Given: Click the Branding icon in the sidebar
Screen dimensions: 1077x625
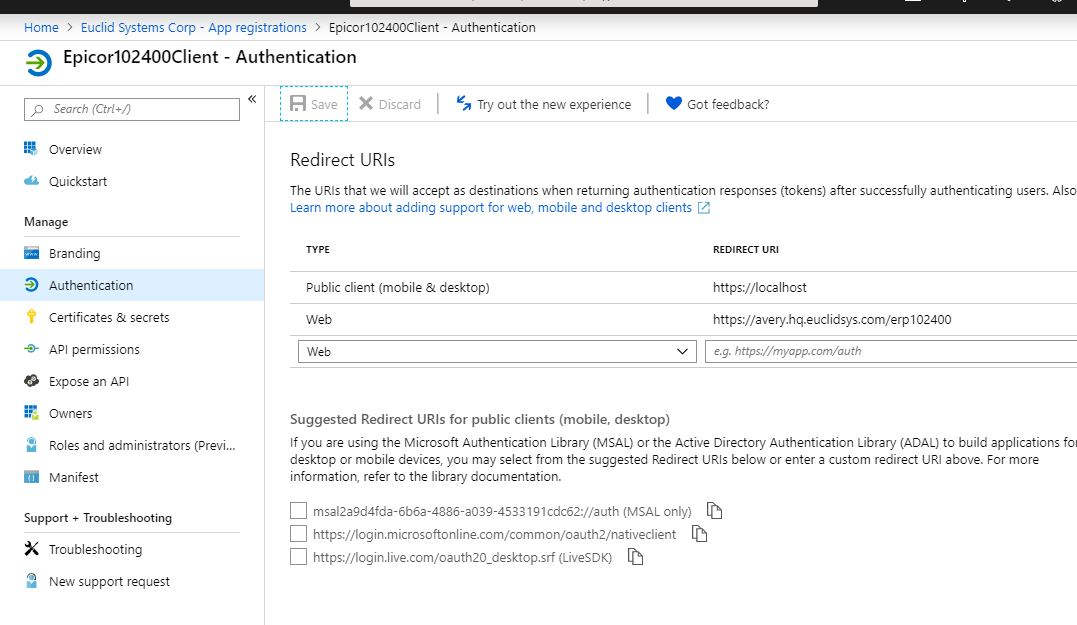Looking at the screenshot, I should point(31,253).
